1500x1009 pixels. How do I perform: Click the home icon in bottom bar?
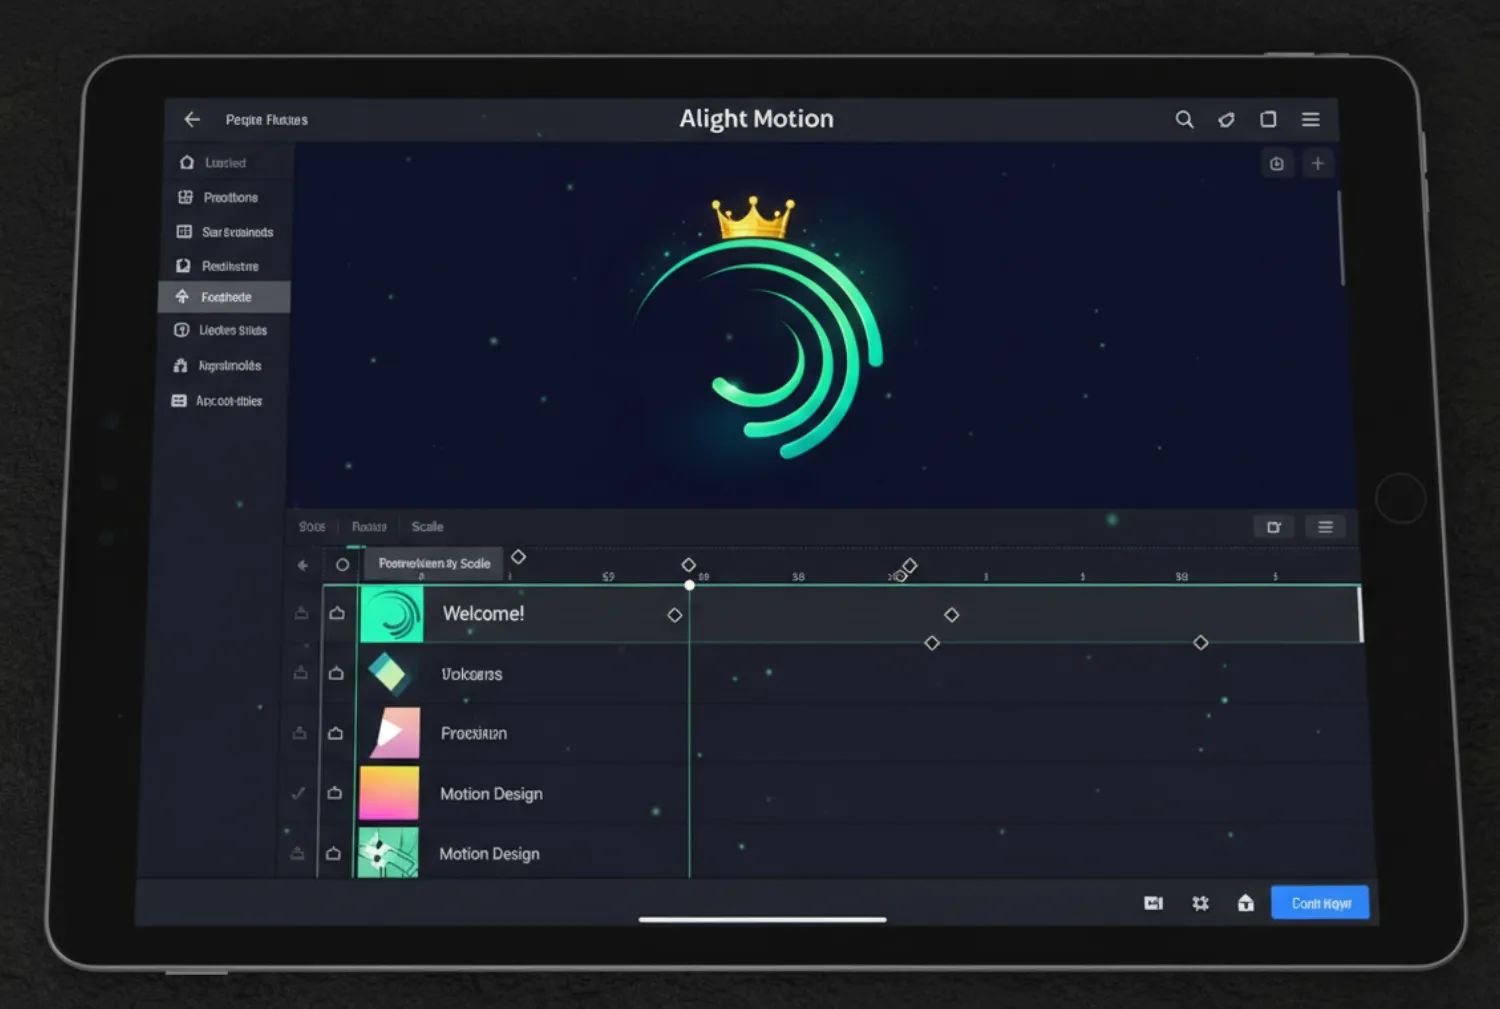pyautogui.click(x=1245, y=903)
